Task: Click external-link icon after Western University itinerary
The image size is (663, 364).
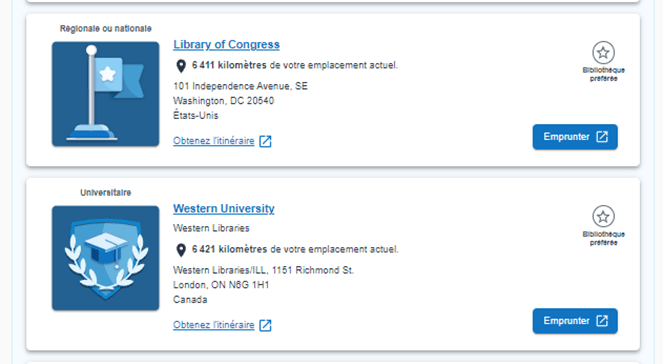Action: (x=265, y=326)
